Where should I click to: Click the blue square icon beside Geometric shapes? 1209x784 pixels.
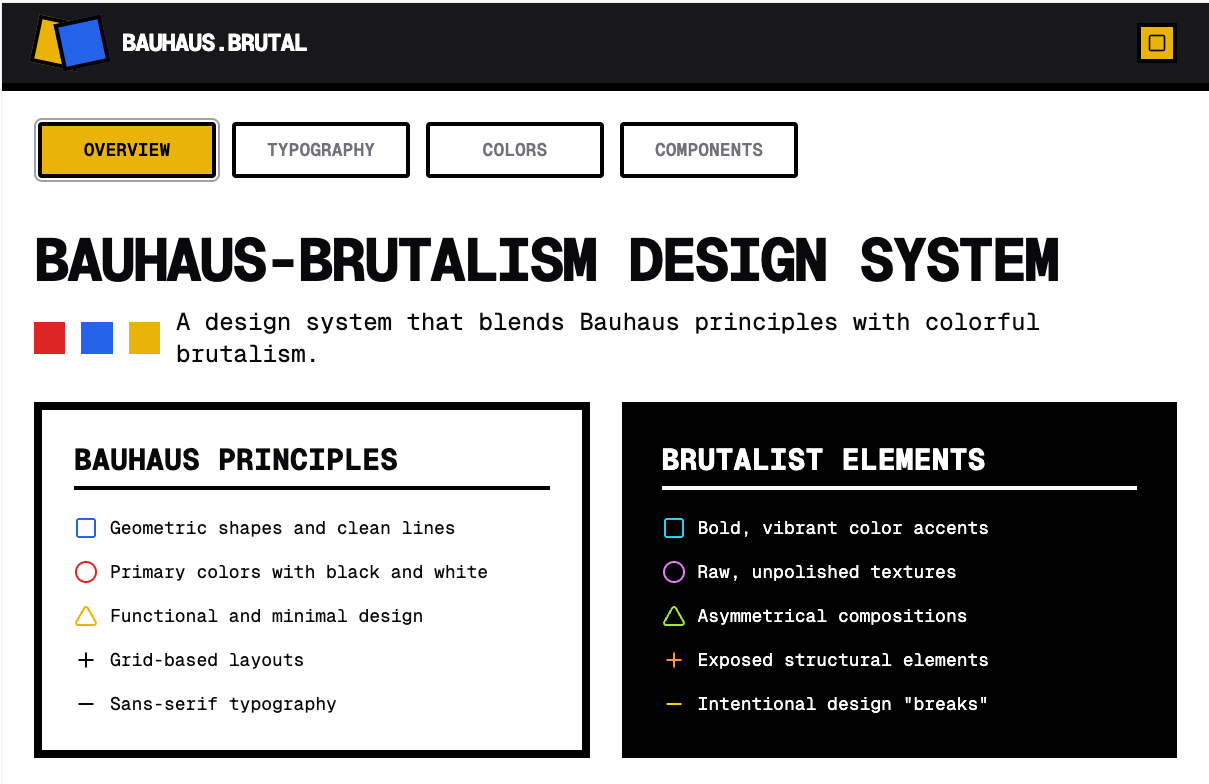[86, 527]
